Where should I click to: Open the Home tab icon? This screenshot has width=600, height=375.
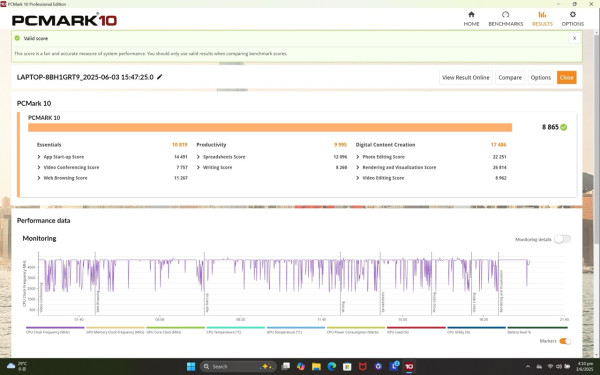coord(471,15)
